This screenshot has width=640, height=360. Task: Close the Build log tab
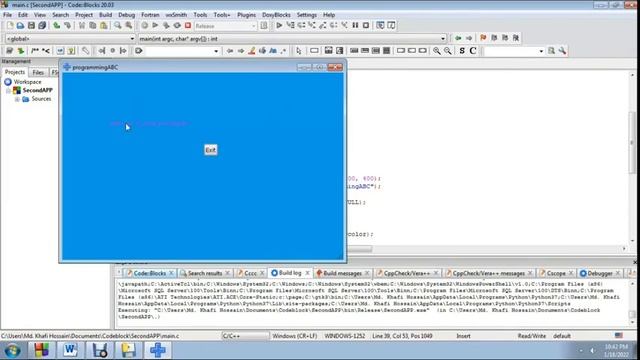pos(307,273)
